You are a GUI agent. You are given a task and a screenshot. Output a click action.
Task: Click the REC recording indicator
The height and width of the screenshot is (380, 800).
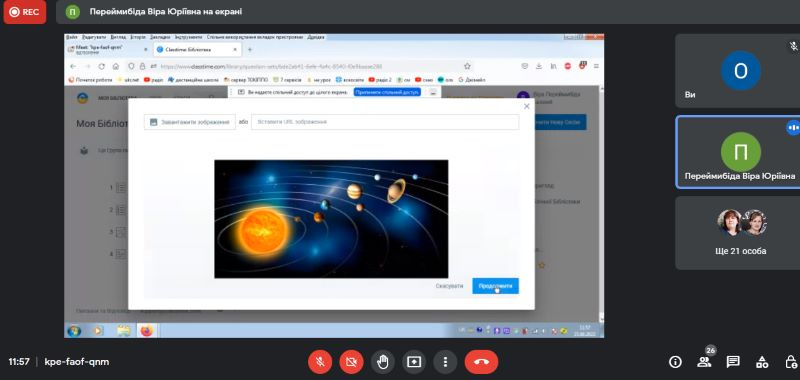[24, 12]
